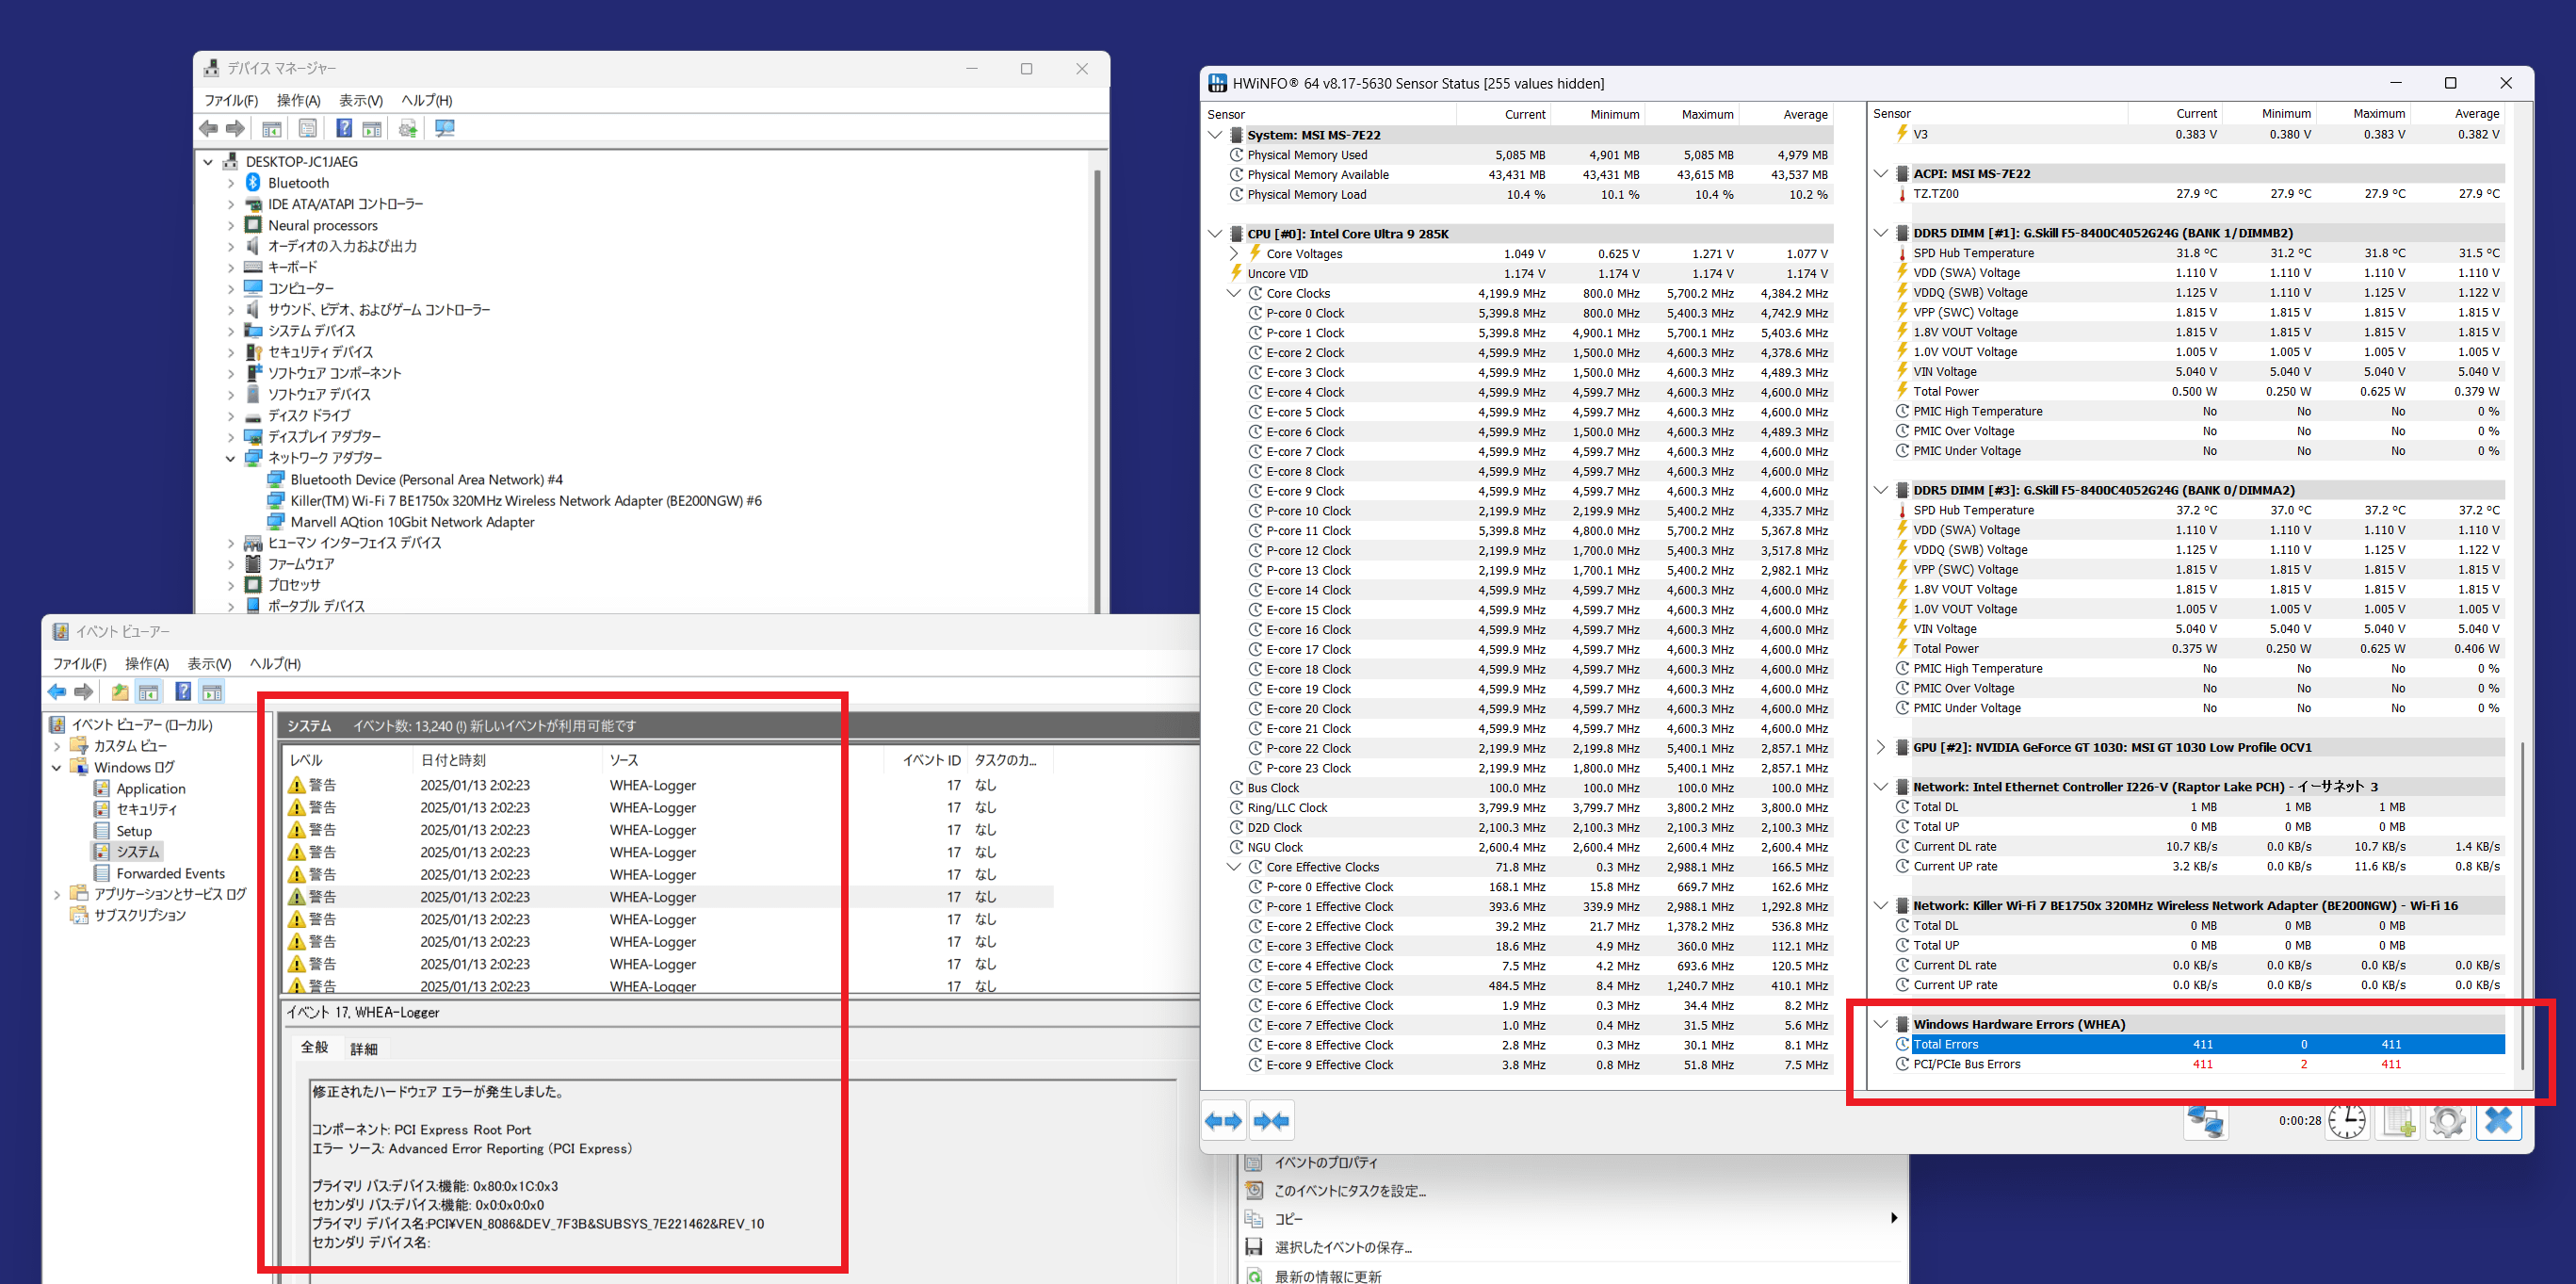The width and height of the screenshot is (2576, 1284).
Task: Open HWiNFO remote network monitors icon
Action: tap(2206, 1120)
